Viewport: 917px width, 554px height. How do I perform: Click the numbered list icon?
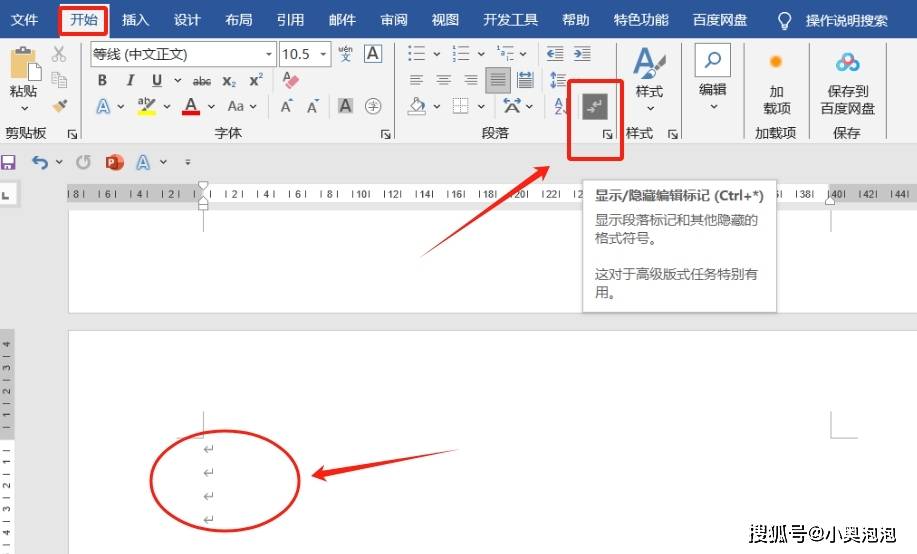[x=461, y=54]
